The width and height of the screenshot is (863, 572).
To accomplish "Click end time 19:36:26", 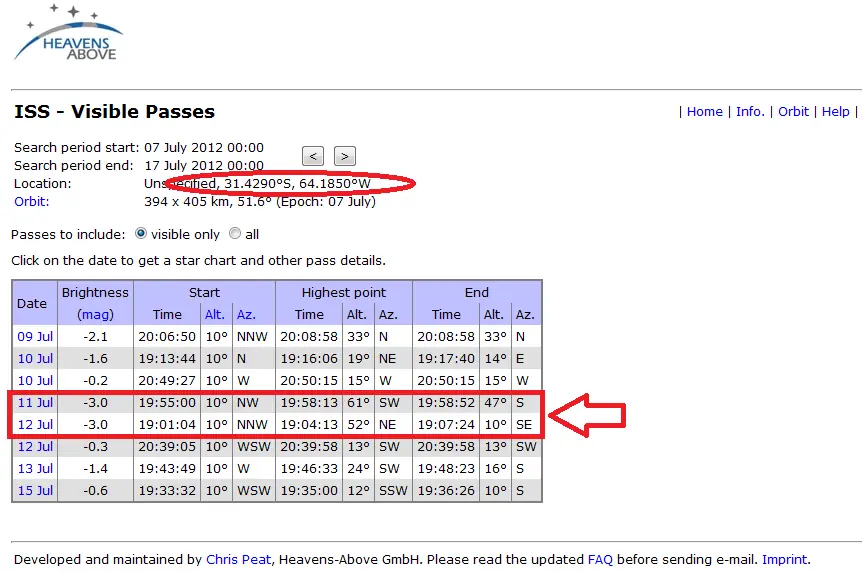I will click(x=446, y=491).
